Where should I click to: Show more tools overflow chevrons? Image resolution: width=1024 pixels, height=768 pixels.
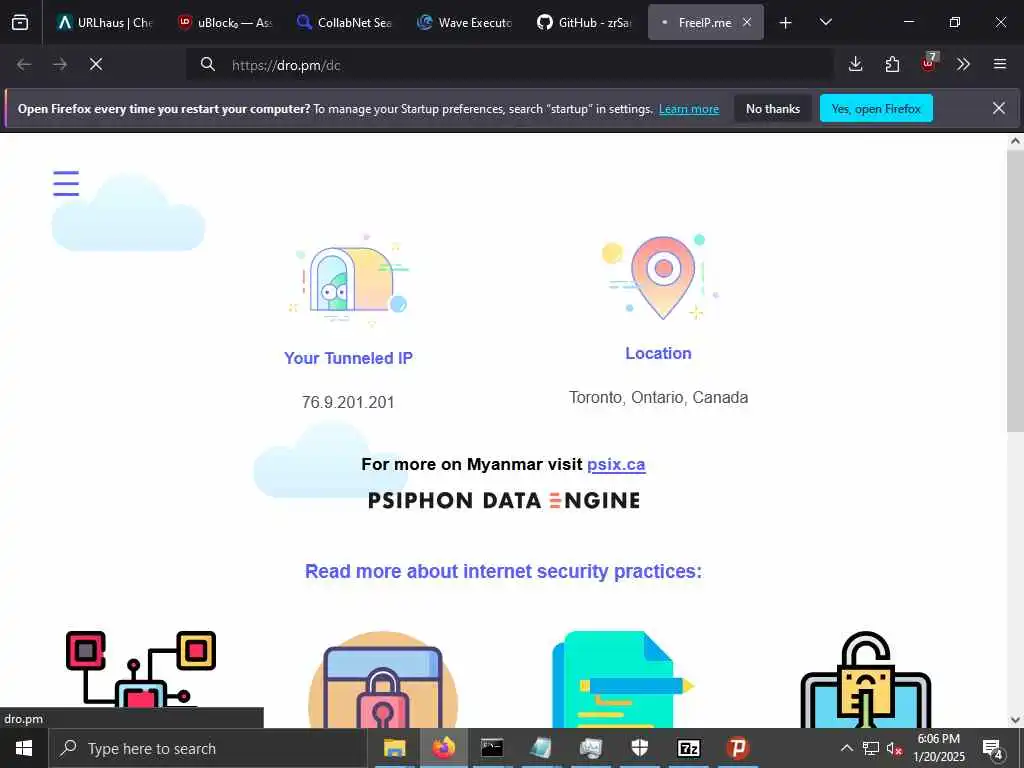tap(963, 64)
